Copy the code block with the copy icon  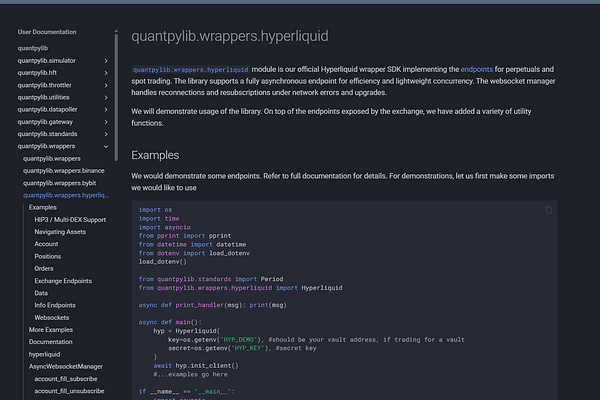[x=548, y=210]
